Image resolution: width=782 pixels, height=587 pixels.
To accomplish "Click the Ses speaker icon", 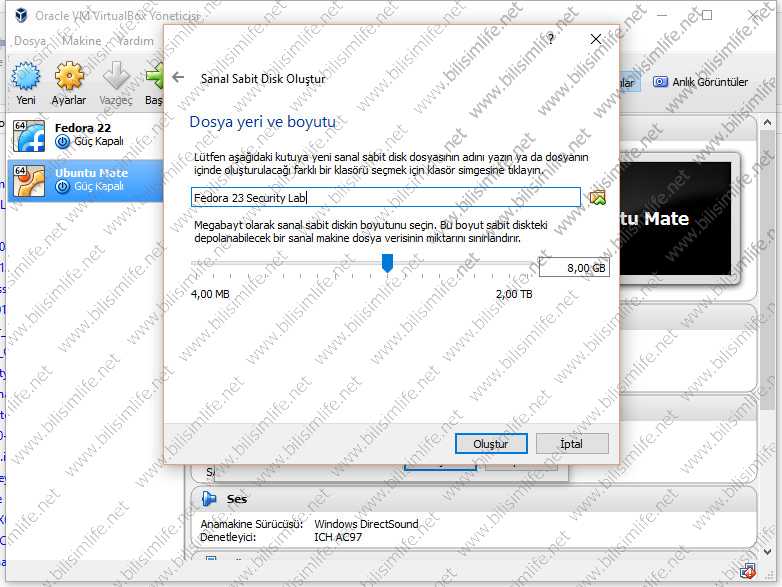I will coord(209,498).
